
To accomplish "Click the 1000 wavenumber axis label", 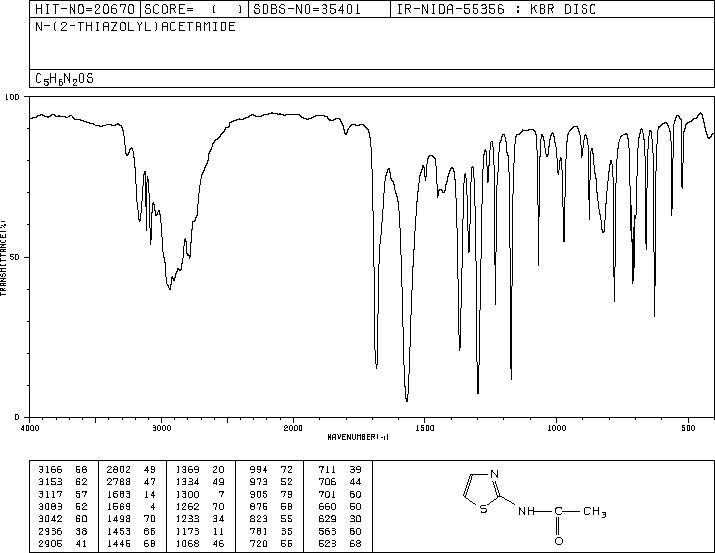I will (556, 428).
